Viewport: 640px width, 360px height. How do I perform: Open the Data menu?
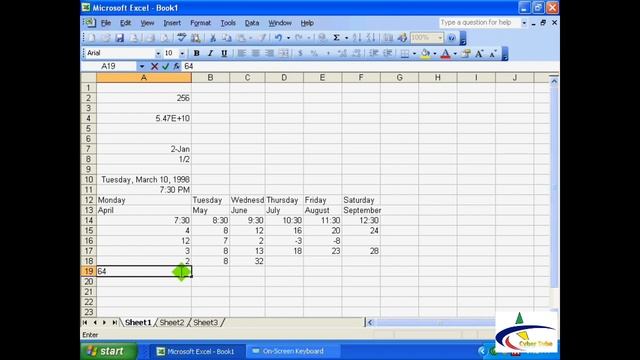click(x=252, y=23)
